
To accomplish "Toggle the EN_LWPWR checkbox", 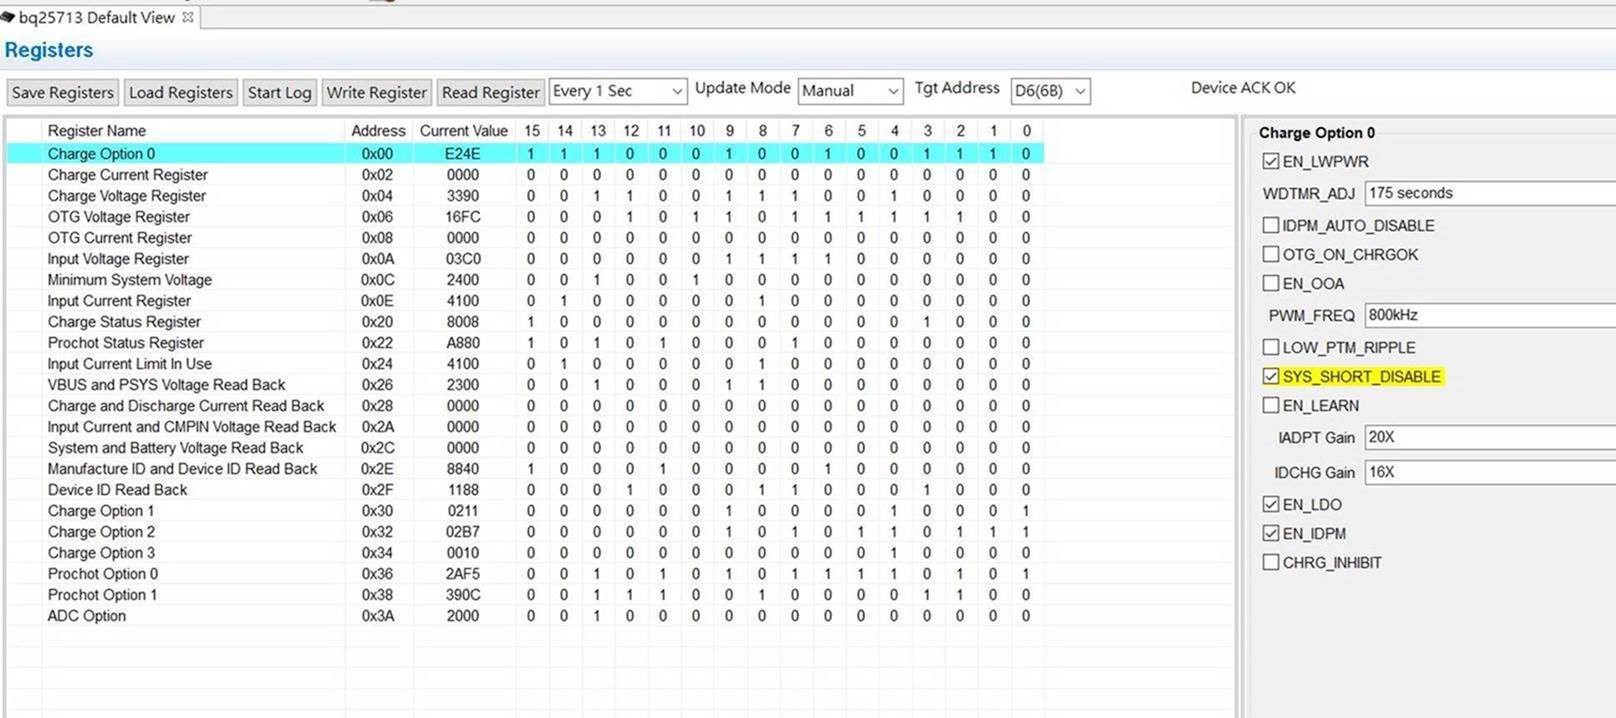I will pos(1271,161).
